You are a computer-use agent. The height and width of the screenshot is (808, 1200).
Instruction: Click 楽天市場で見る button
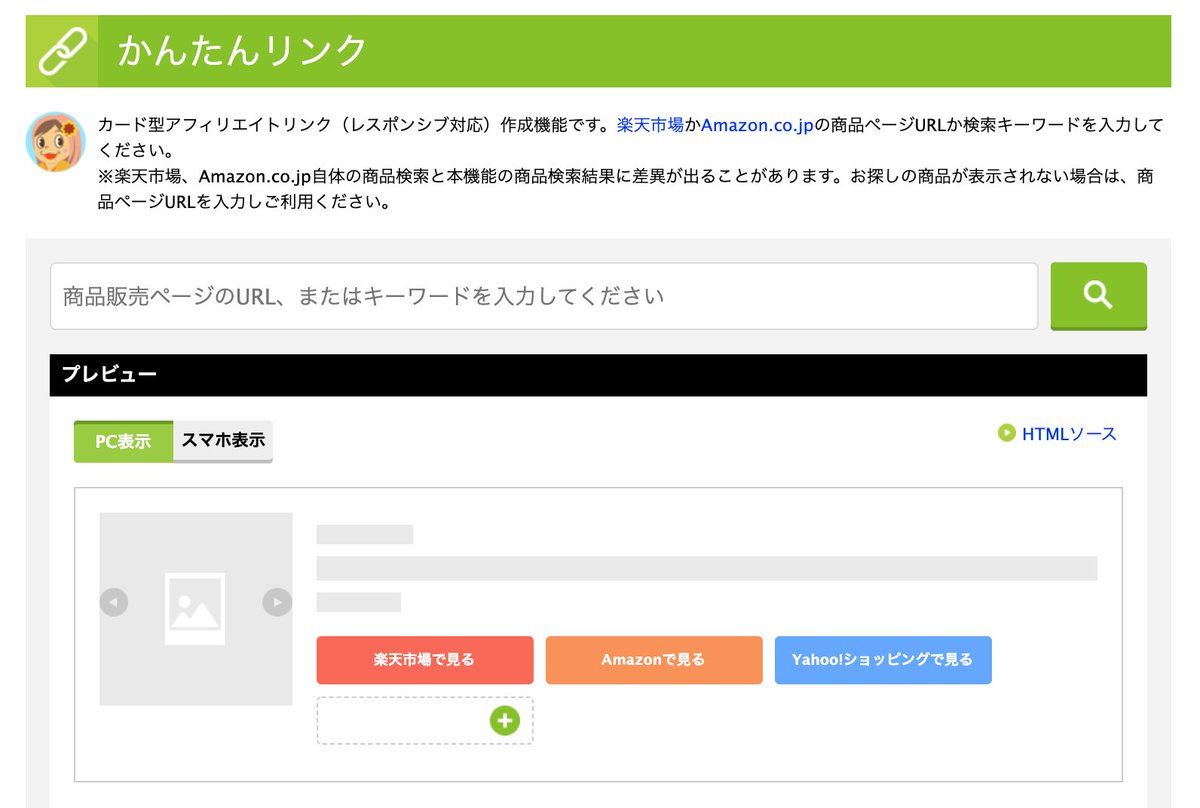424,660
